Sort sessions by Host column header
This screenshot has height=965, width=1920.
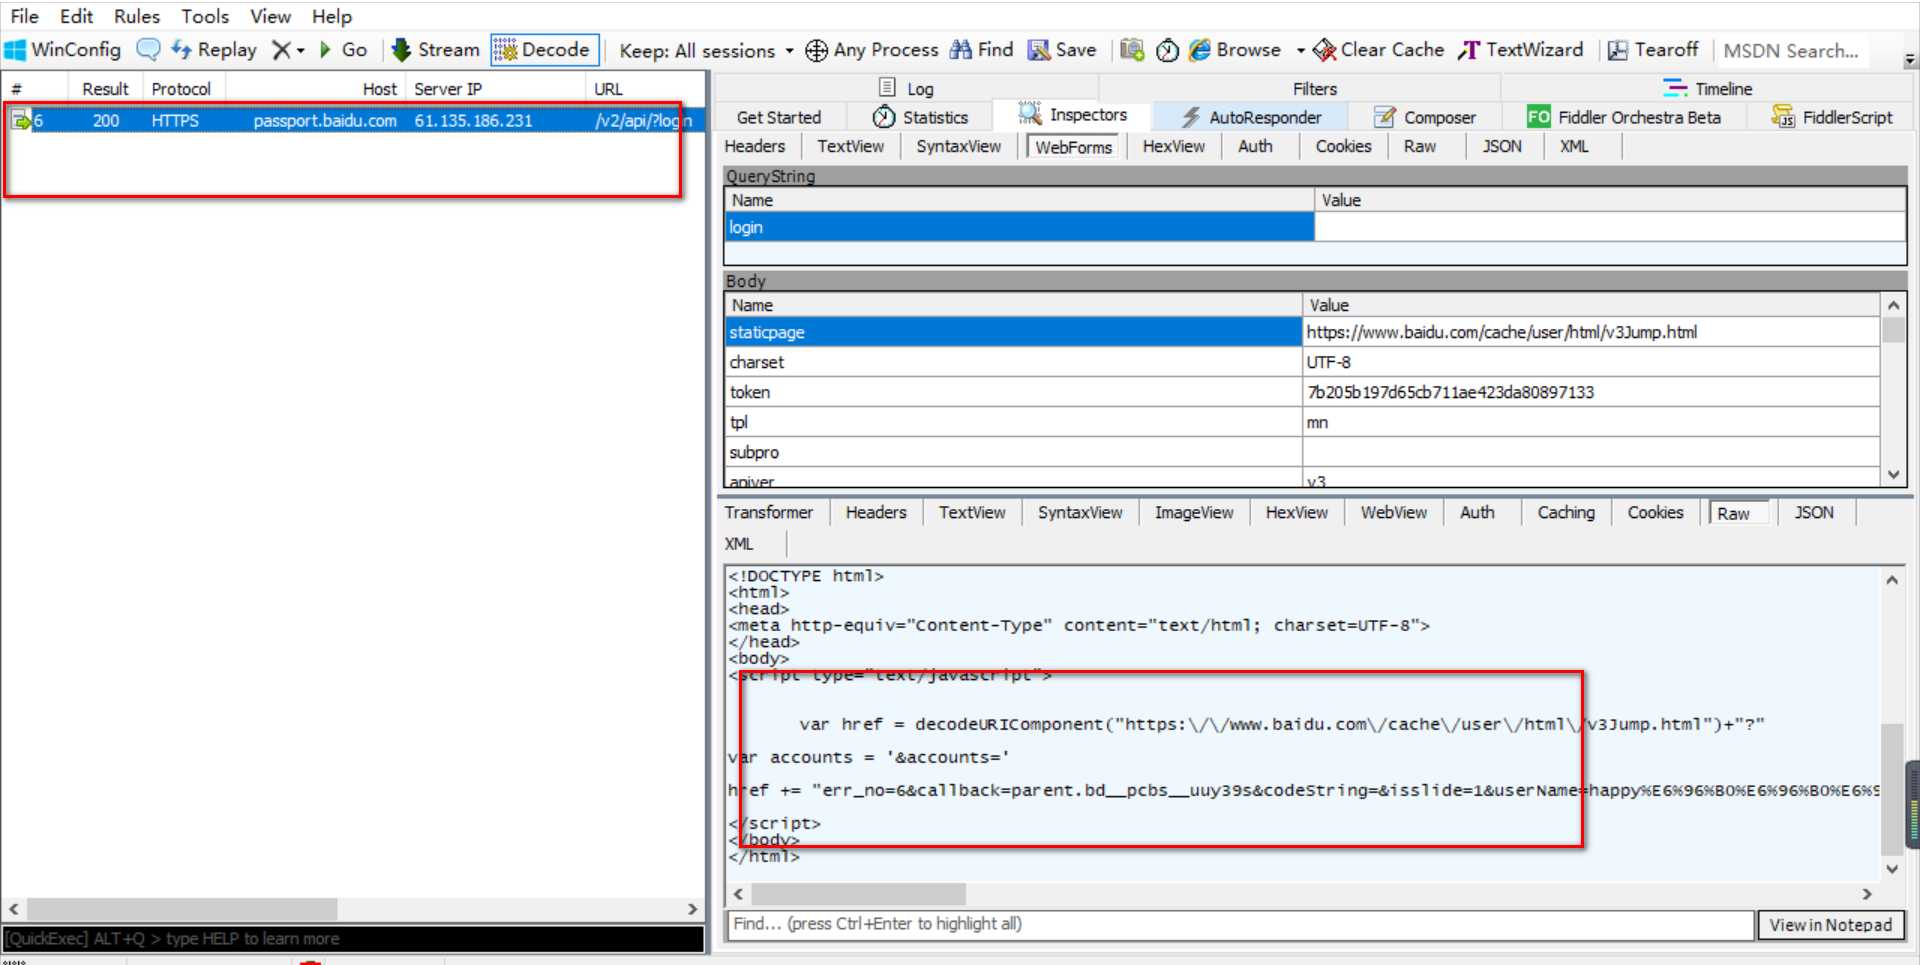[315, 88]
